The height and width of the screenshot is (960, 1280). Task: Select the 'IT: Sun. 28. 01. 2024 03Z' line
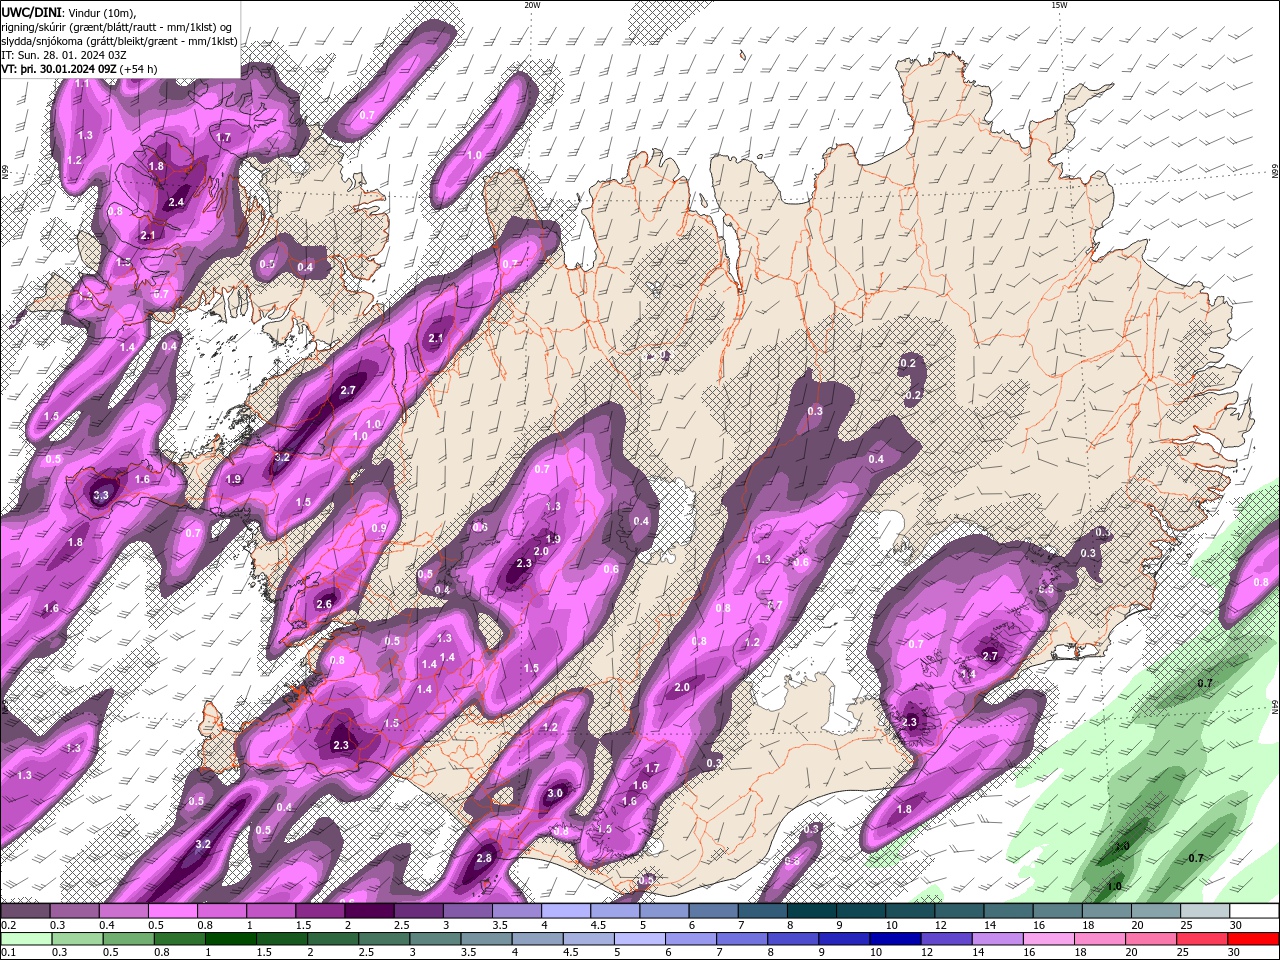63,55
